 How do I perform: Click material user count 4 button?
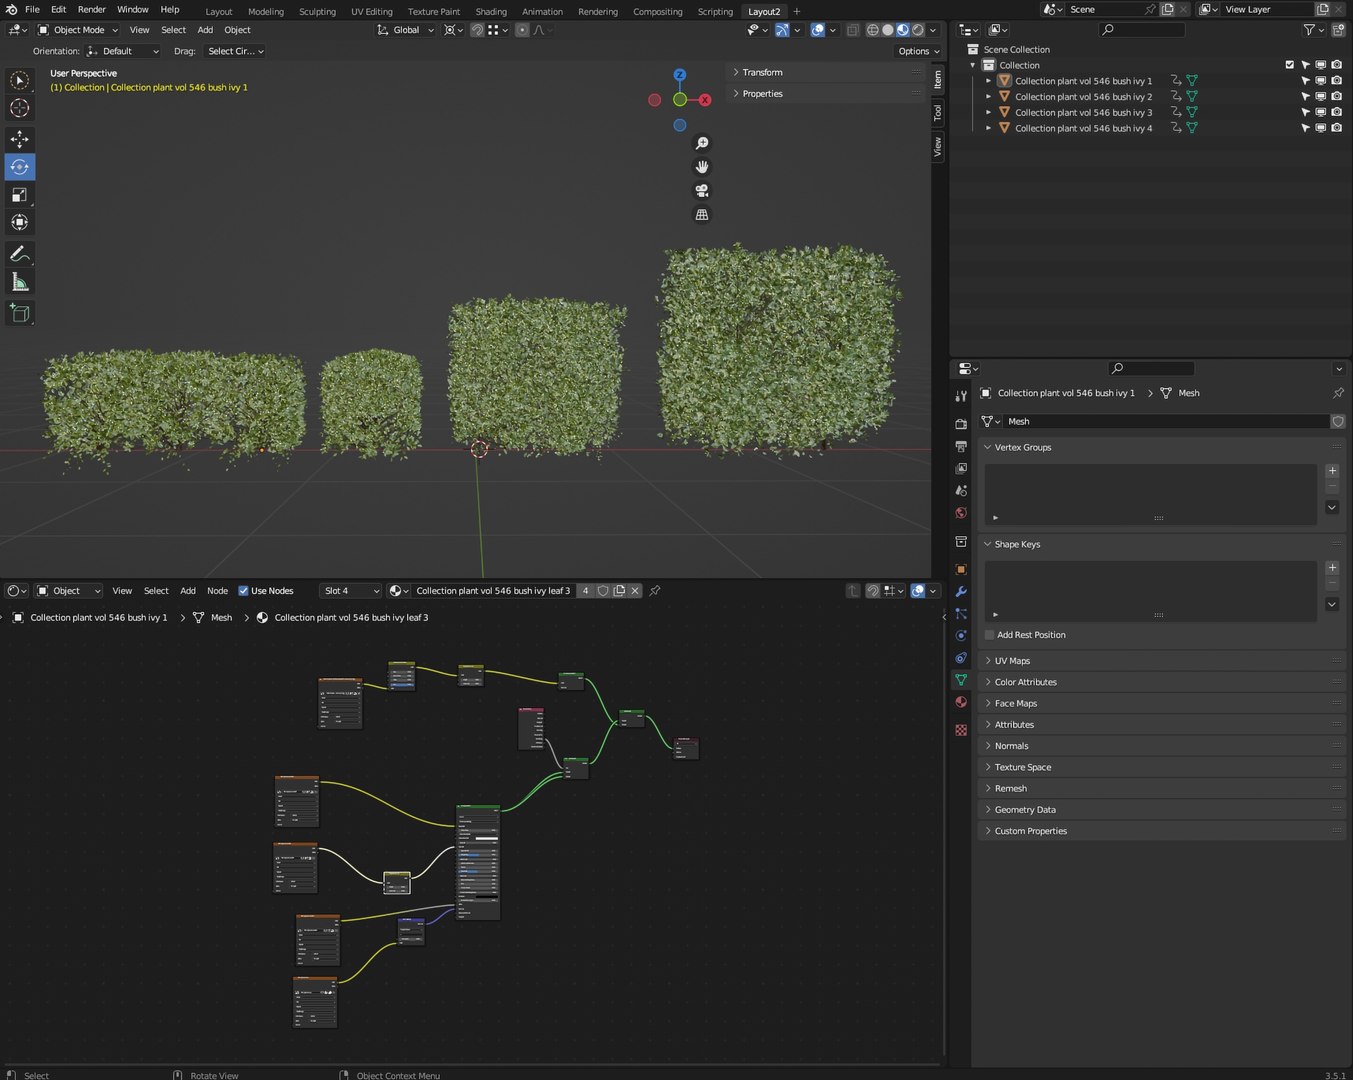pos(586,591)
